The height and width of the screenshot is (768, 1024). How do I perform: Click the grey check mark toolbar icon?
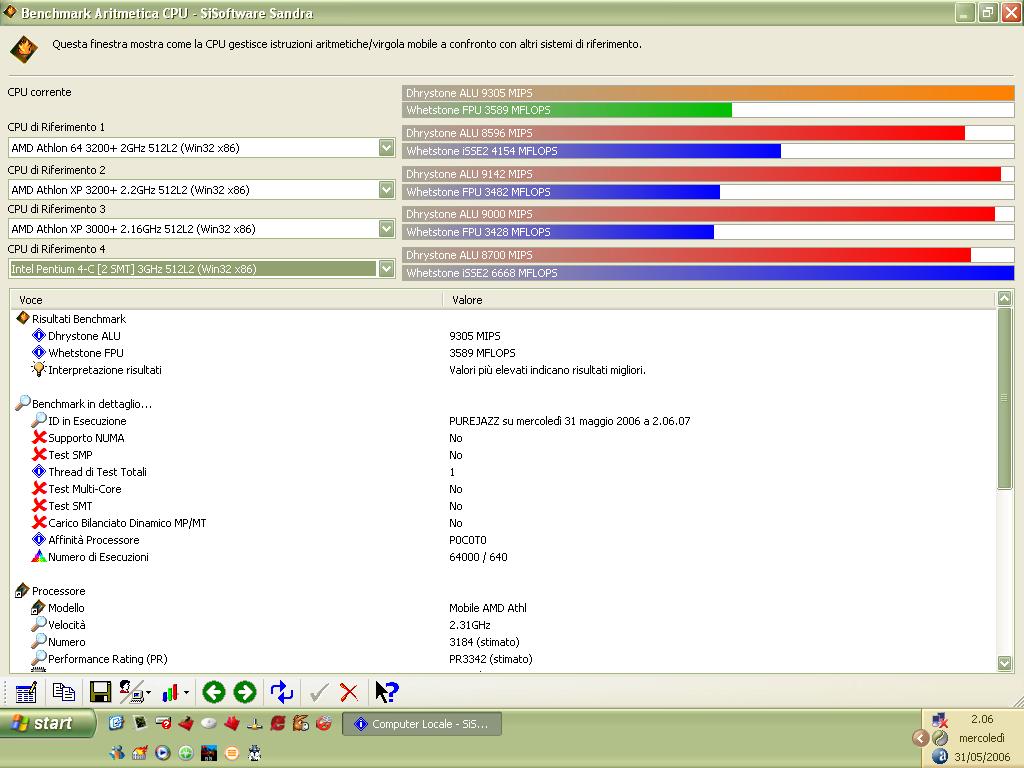(x=319, y=692)
